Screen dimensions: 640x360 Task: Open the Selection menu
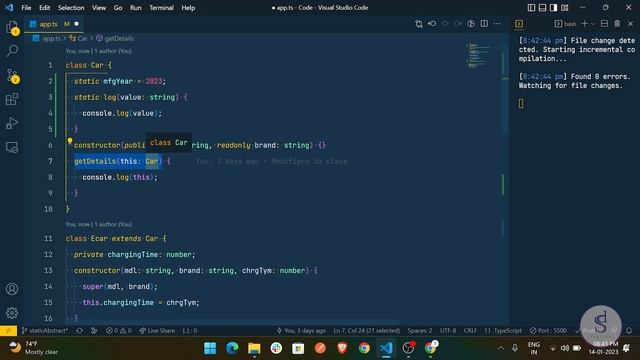(71, 8)
